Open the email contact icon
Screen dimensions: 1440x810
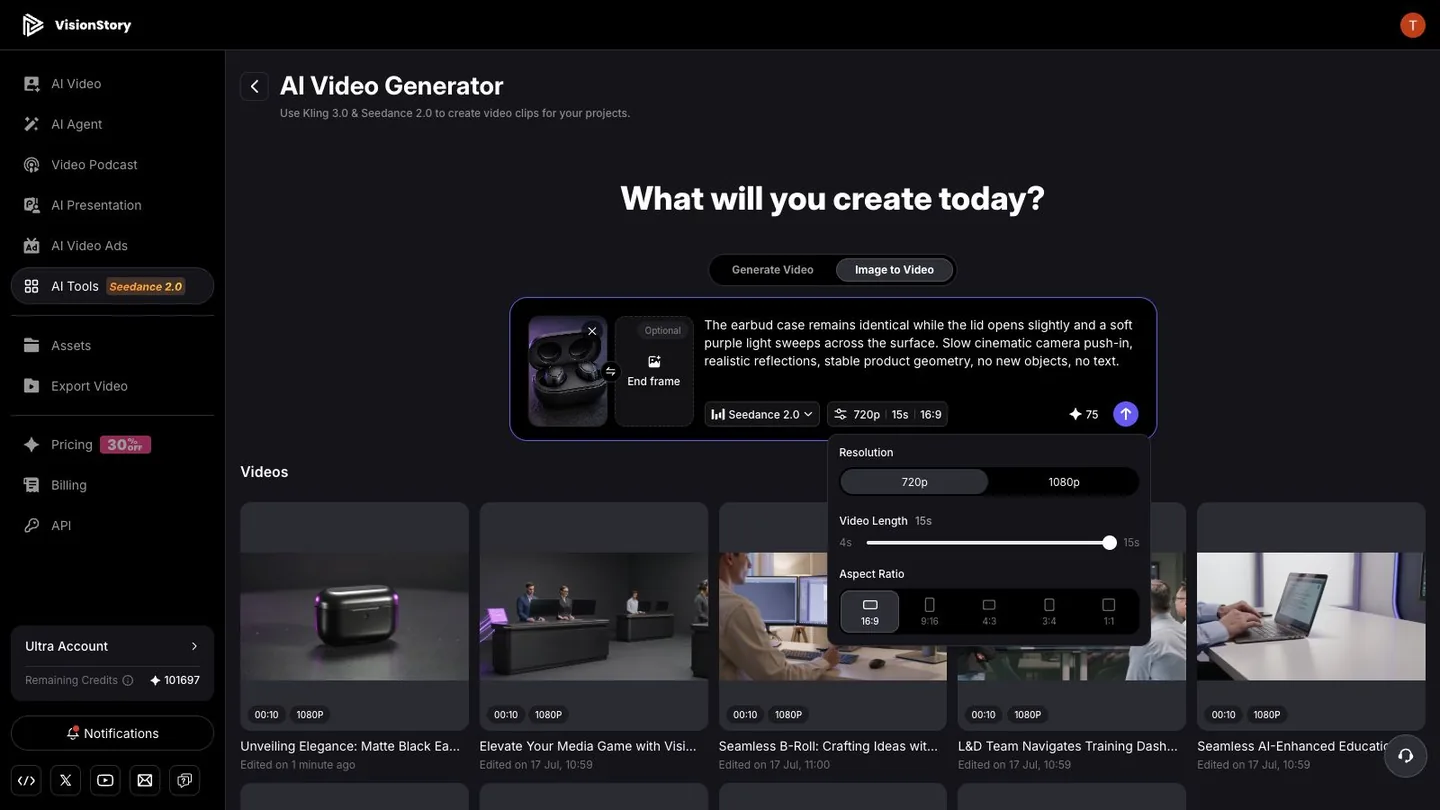(x=145, y=780)
